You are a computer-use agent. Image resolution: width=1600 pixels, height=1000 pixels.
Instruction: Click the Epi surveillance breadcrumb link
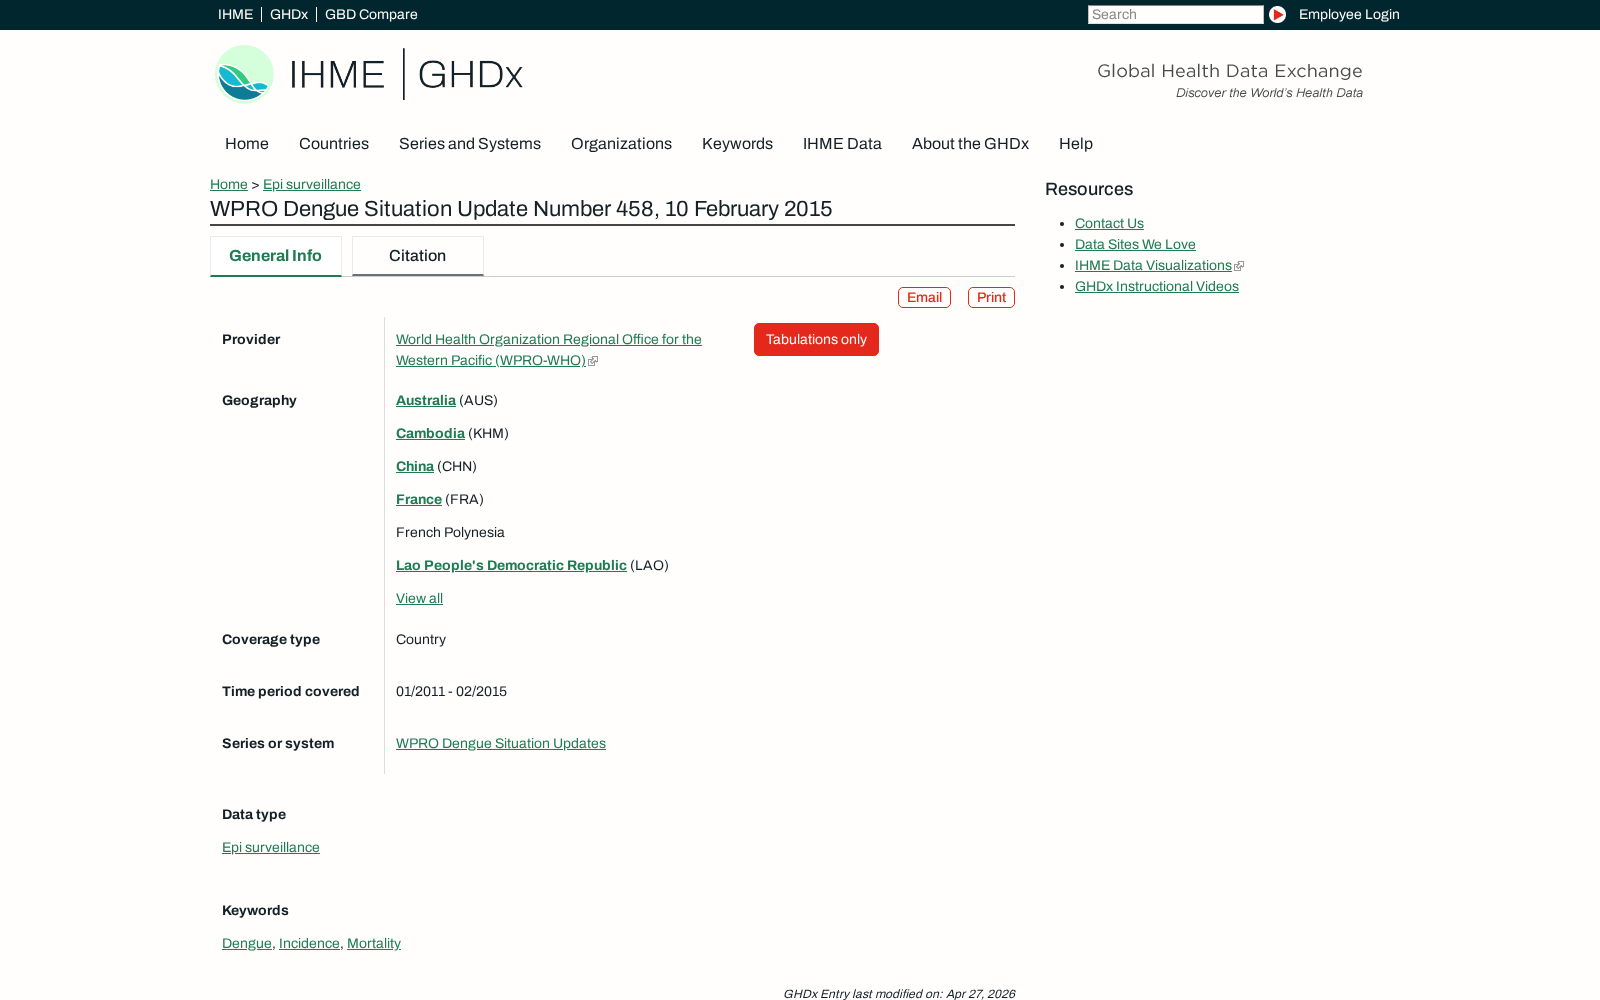coord(312,184)
